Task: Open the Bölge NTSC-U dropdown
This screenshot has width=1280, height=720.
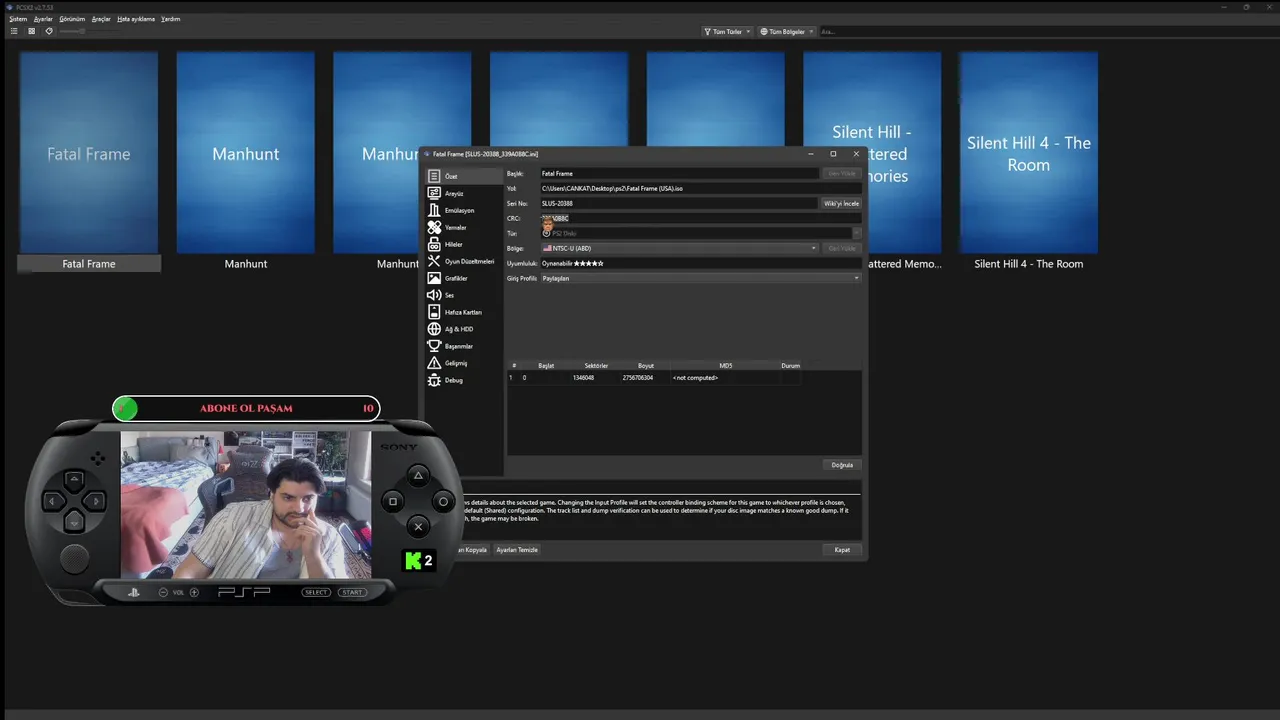Action: (679, 248)
